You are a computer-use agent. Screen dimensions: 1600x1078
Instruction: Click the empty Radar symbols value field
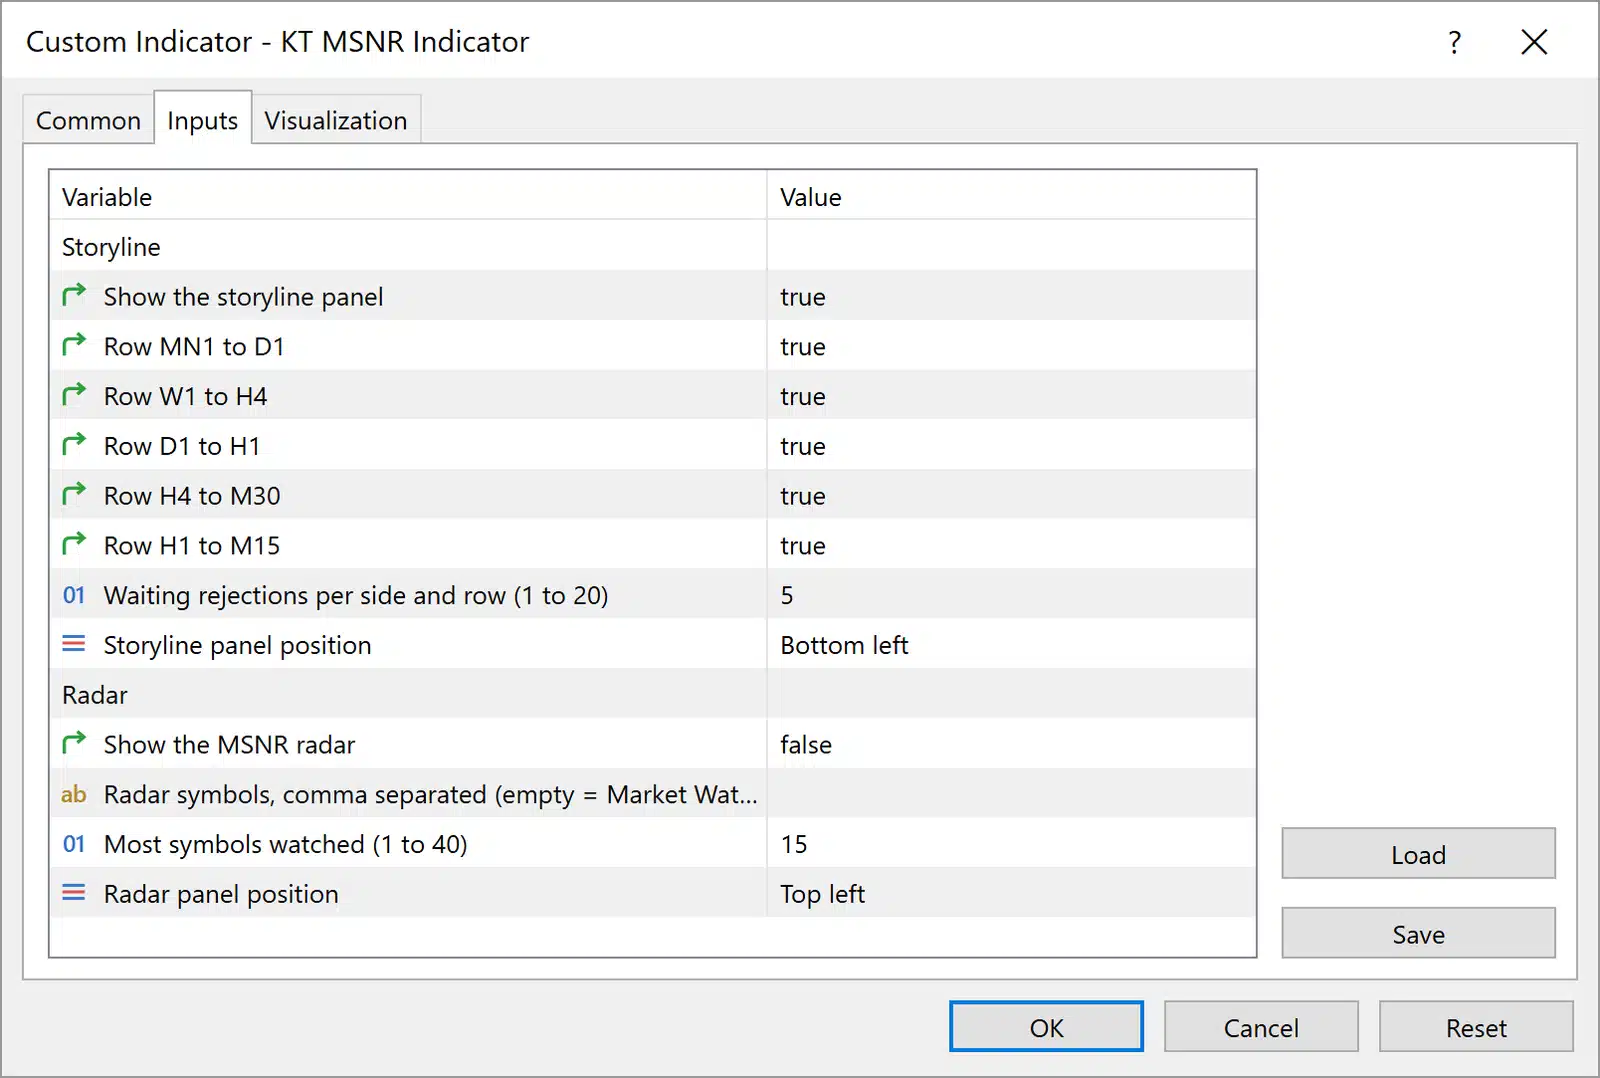(x=1011, y=794)
